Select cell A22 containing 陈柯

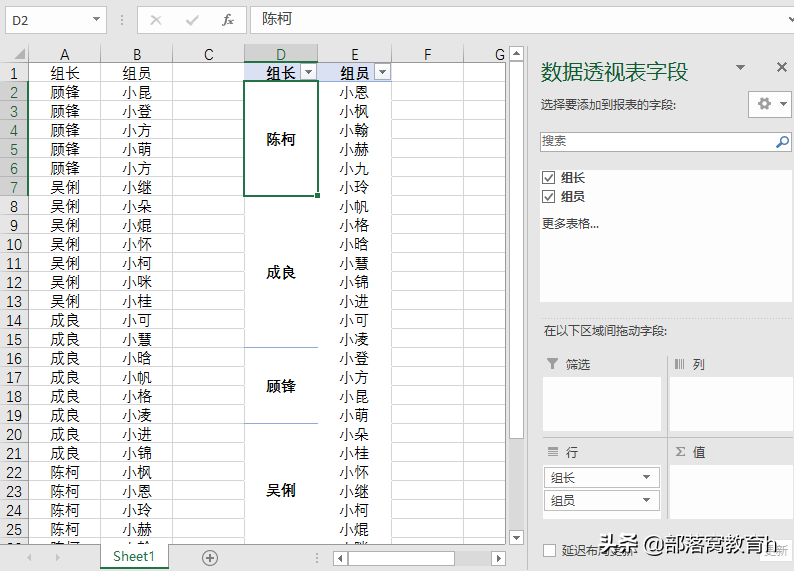[x=65, y=472]
